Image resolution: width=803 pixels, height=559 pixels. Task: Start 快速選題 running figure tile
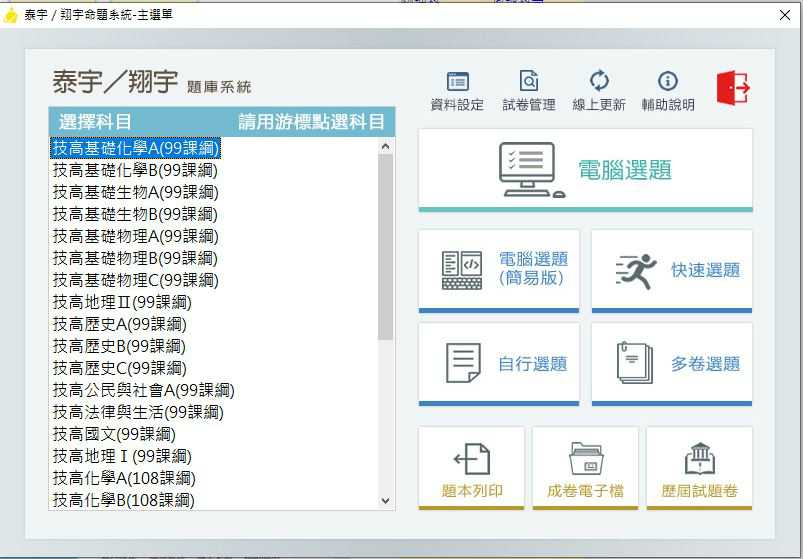coord(672,271)
